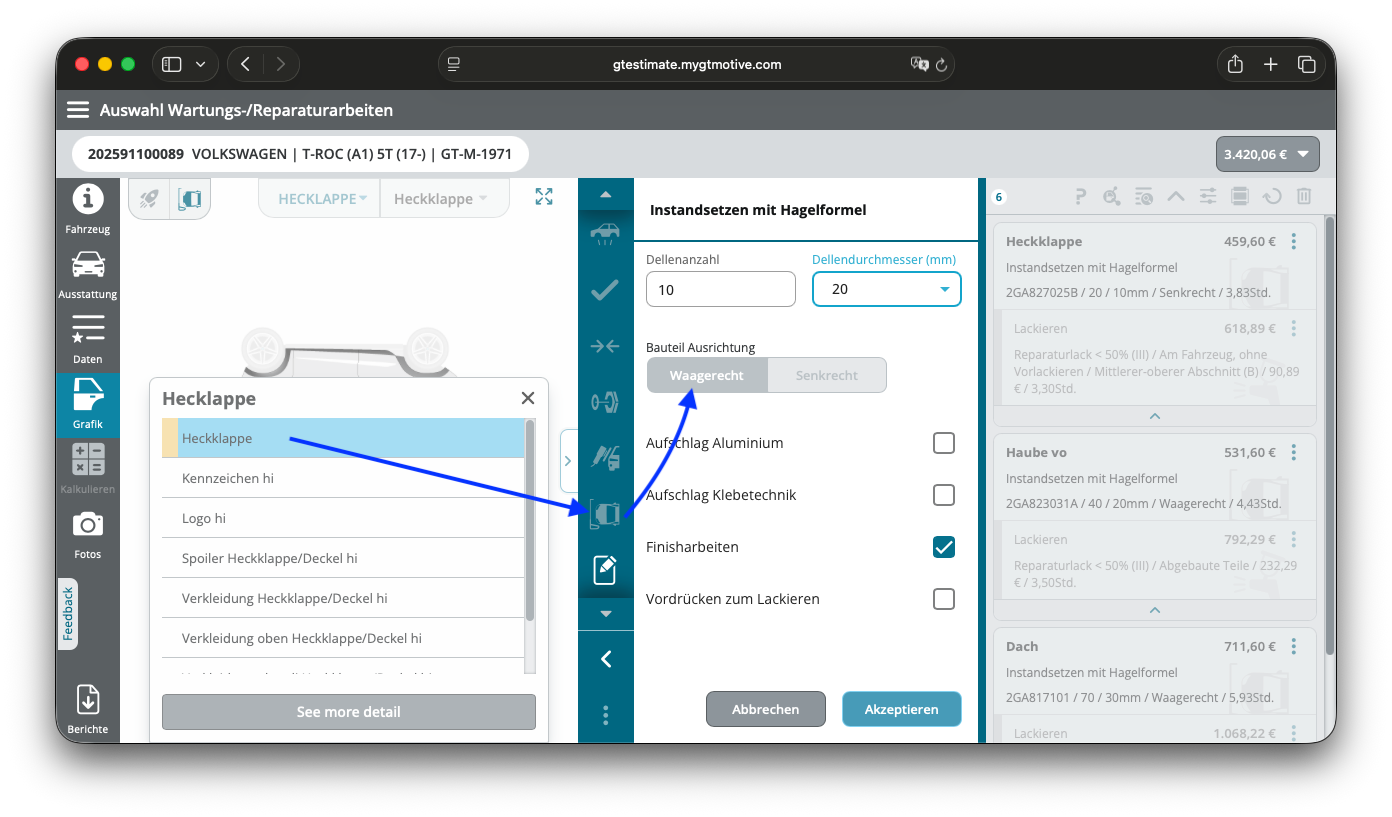Collapse the Haube vo card chevron
This screenshot has height=817, width=1392.
click(1155, 610)
